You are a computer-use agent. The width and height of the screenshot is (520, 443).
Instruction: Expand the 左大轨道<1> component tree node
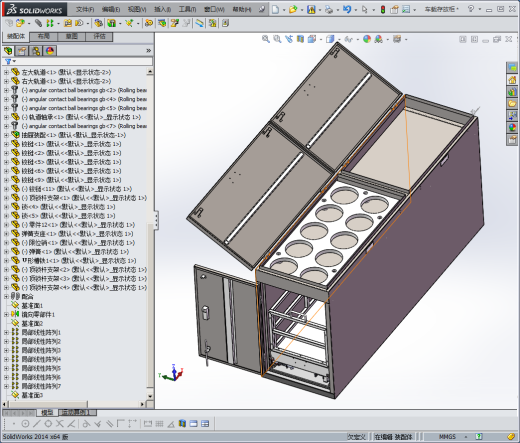coord(6,72)
